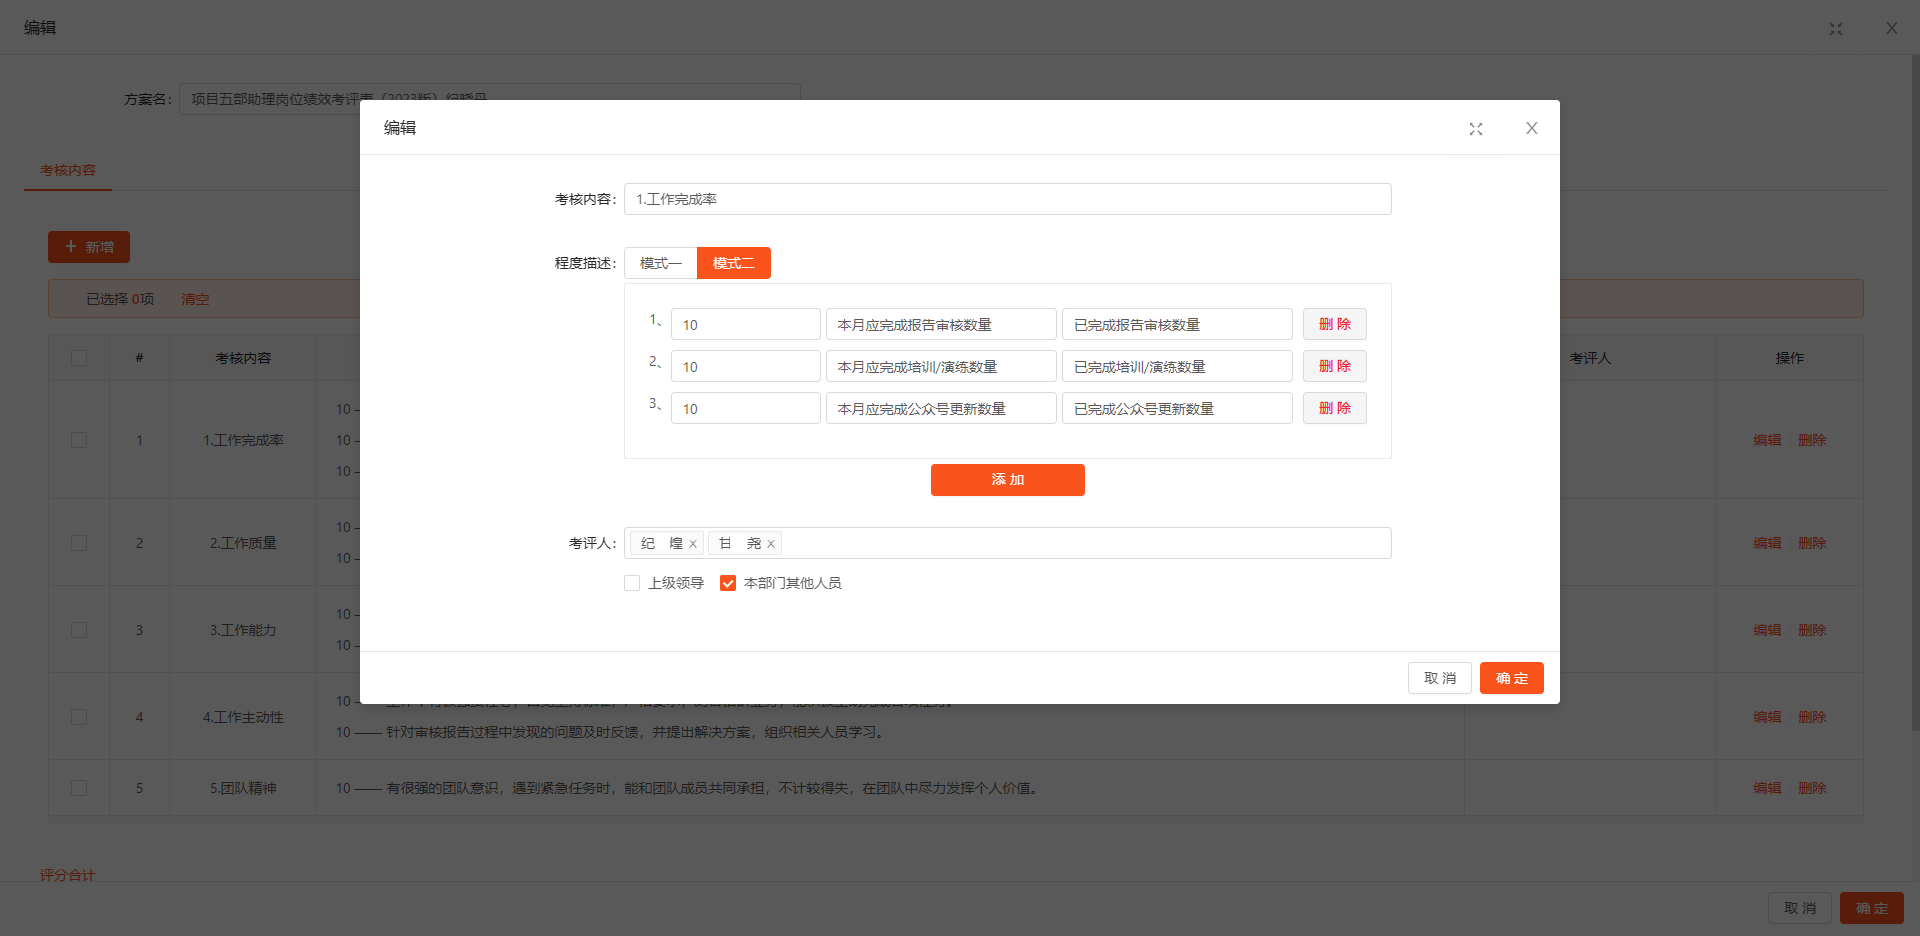Uncheck the 本部门其他人员 checkbox
Image resolution: width=1920 pixels, height=936 pixels.
tap(728, 583)
